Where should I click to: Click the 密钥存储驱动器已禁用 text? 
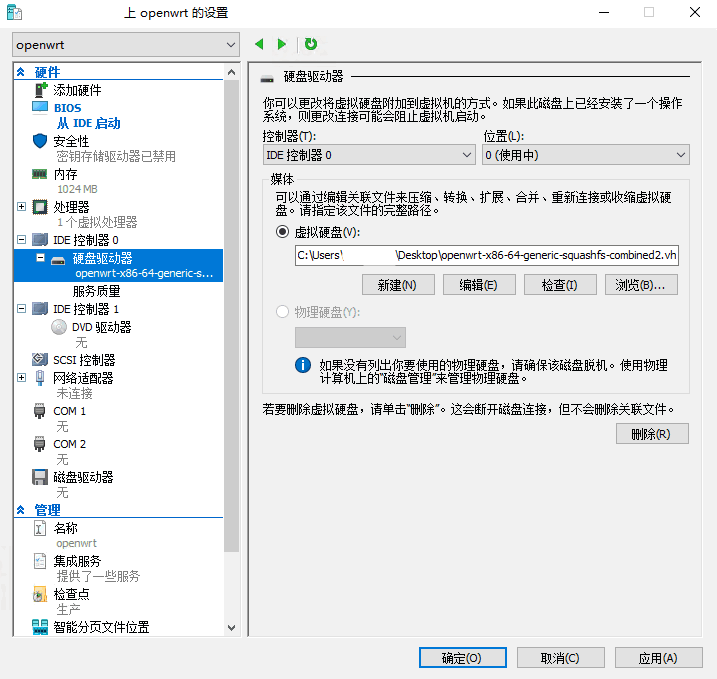point(116,156)
